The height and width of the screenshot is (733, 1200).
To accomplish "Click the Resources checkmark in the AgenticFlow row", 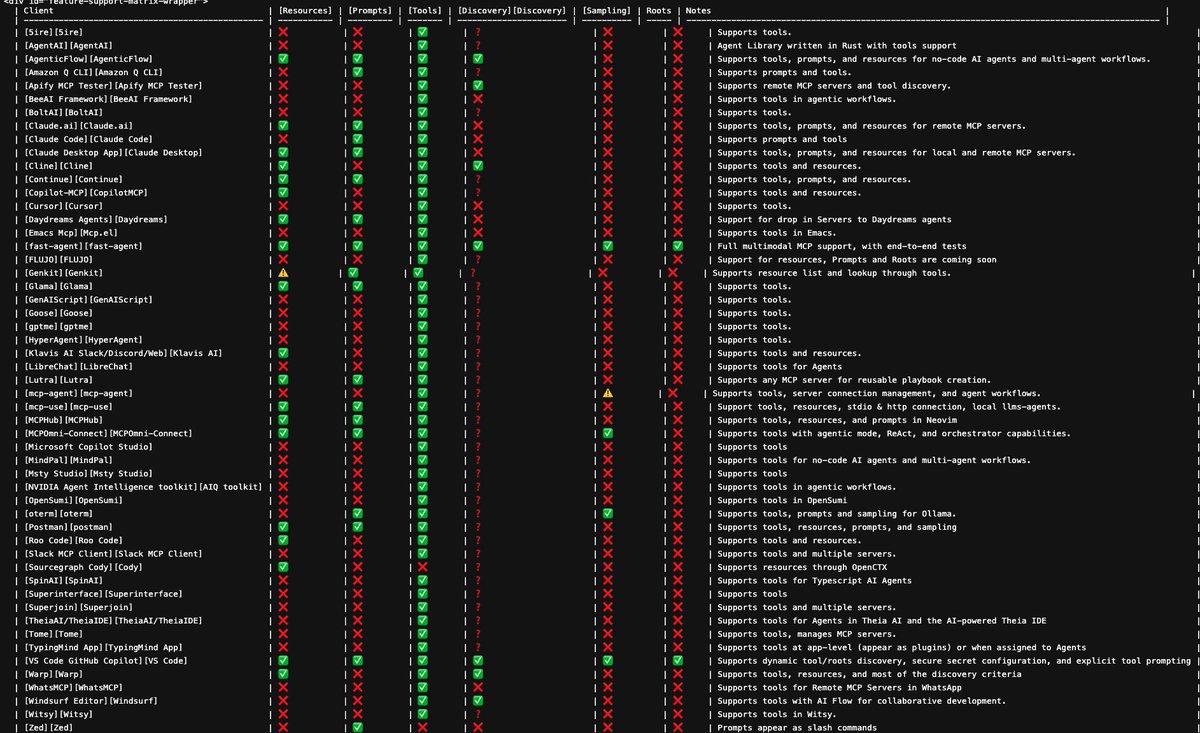I will pos(283,59).
